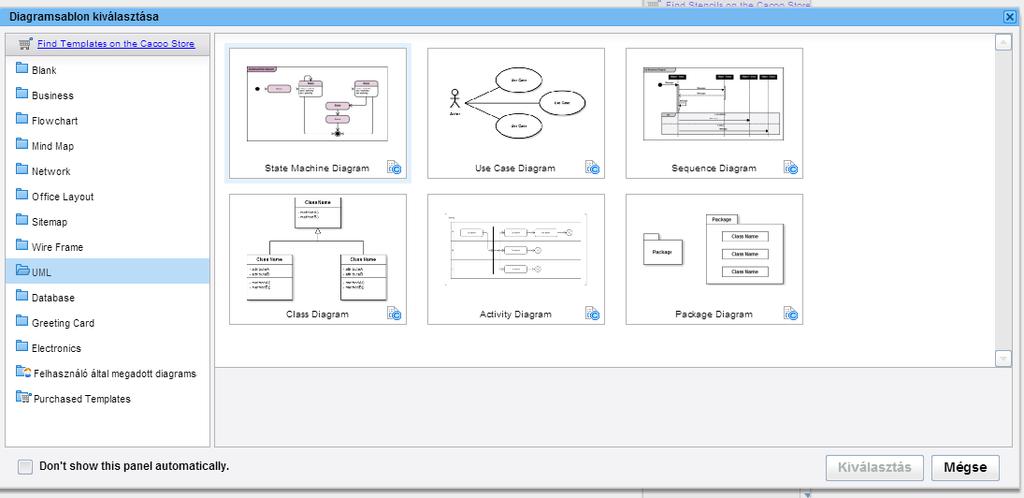Select the Blank category label
Screen dimensions: 1024x498
click(44, 70)
